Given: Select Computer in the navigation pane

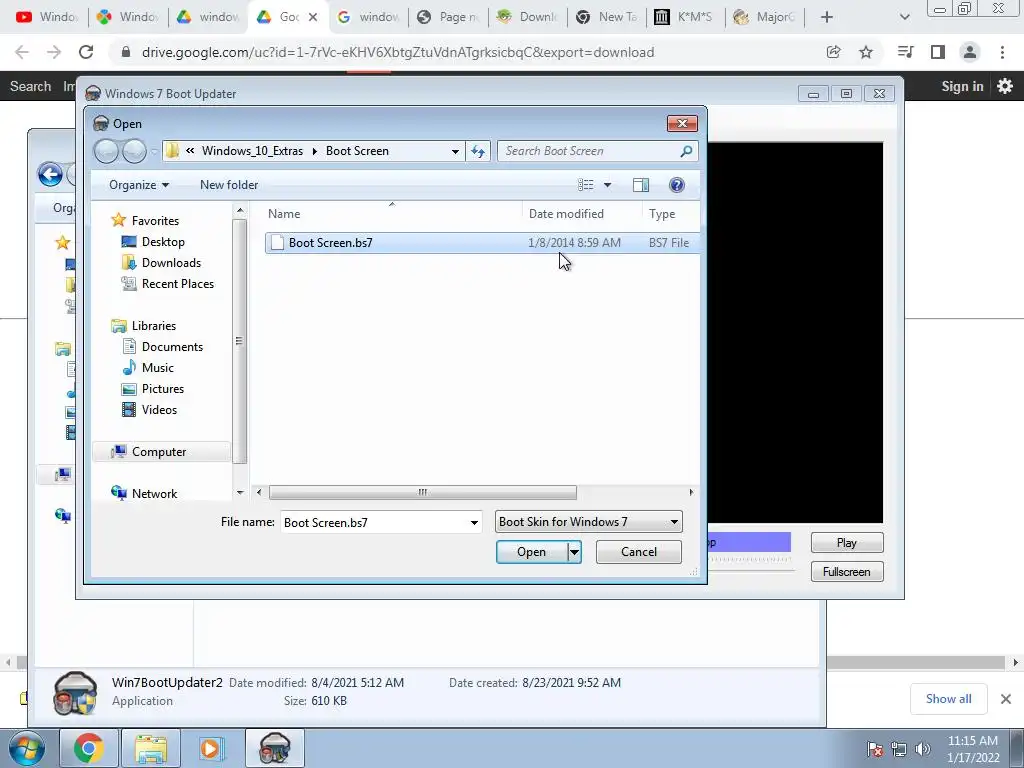Looking at the screenshot, I should (159, 452).
